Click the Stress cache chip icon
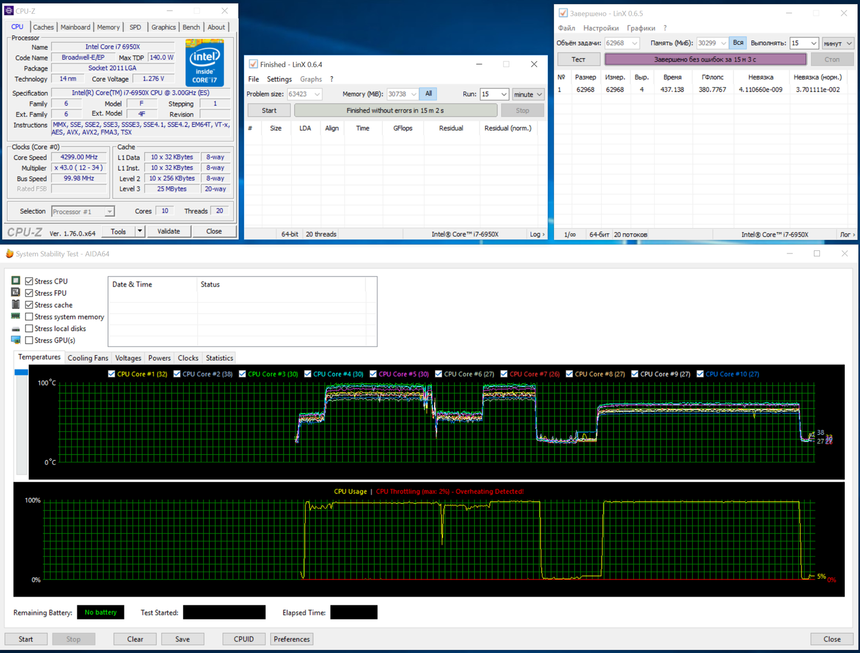The height and width of the screenshot is (653, 860). (x=15, y=305)
